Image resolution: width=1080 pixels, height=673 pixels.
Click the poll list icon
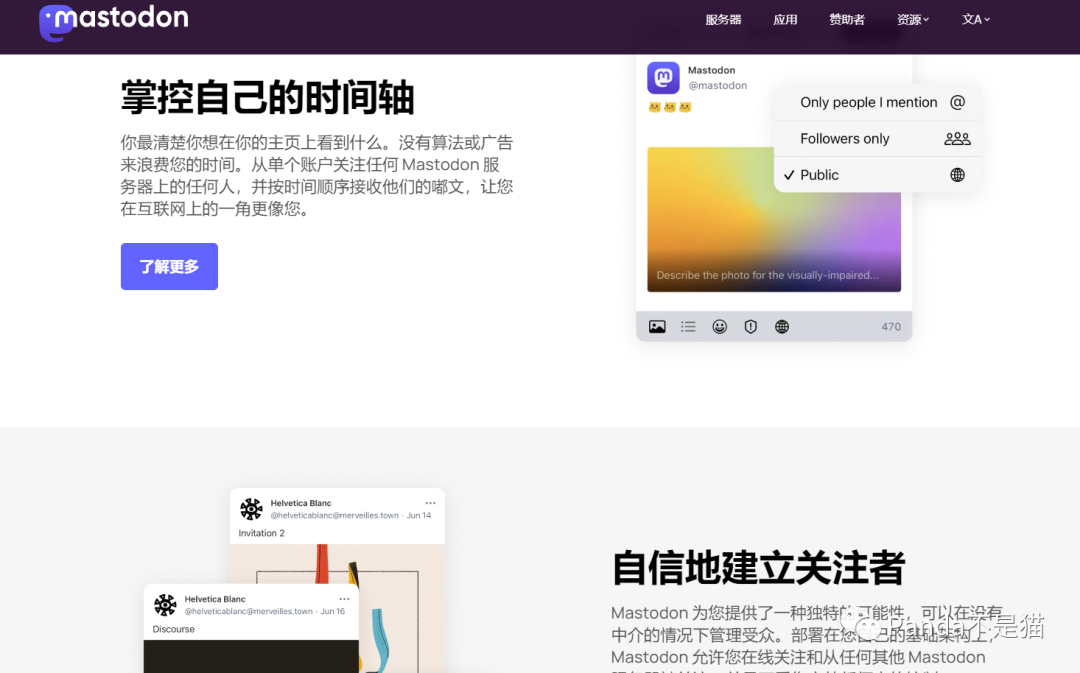688,327
